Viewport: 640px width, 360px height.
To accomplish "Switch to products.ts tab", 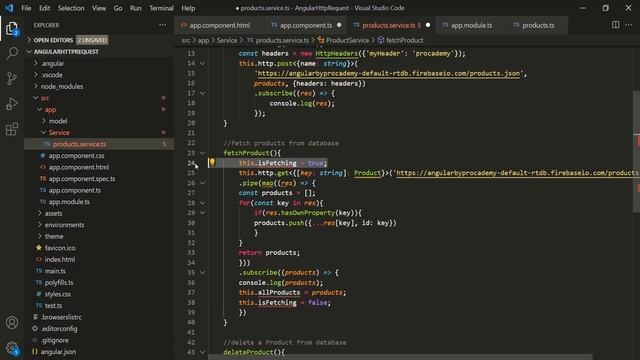I will pyautogui.click(x=538, y=25).
